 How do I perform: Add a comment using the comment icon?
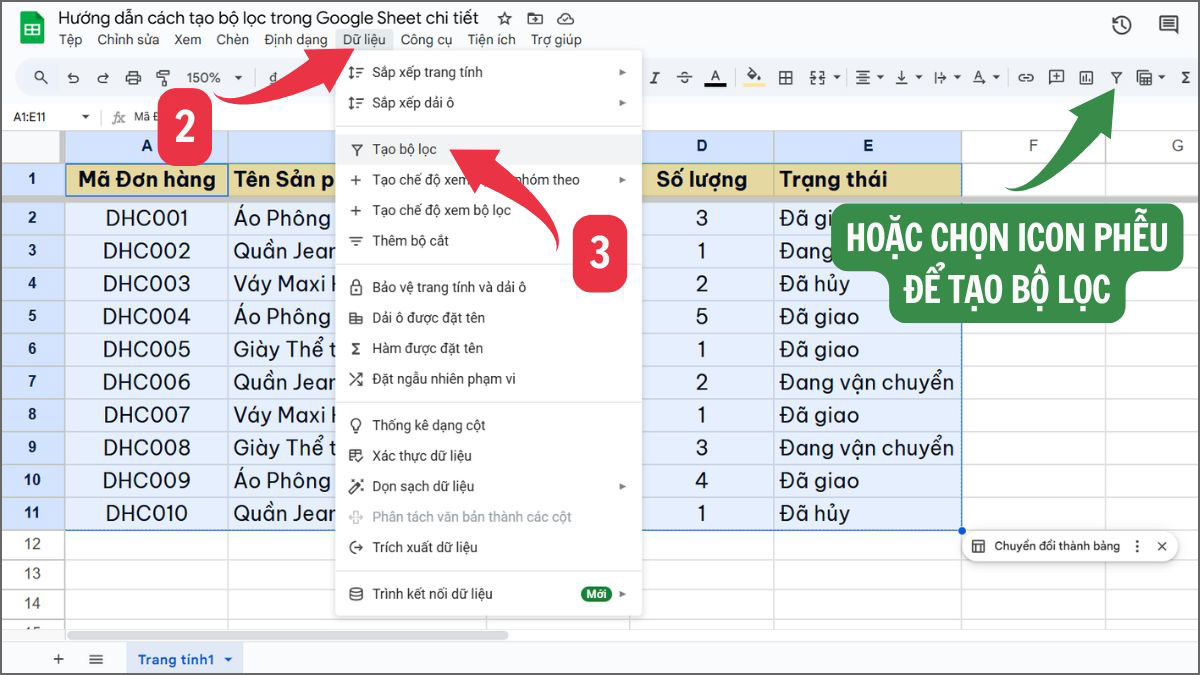point(1056,76)
